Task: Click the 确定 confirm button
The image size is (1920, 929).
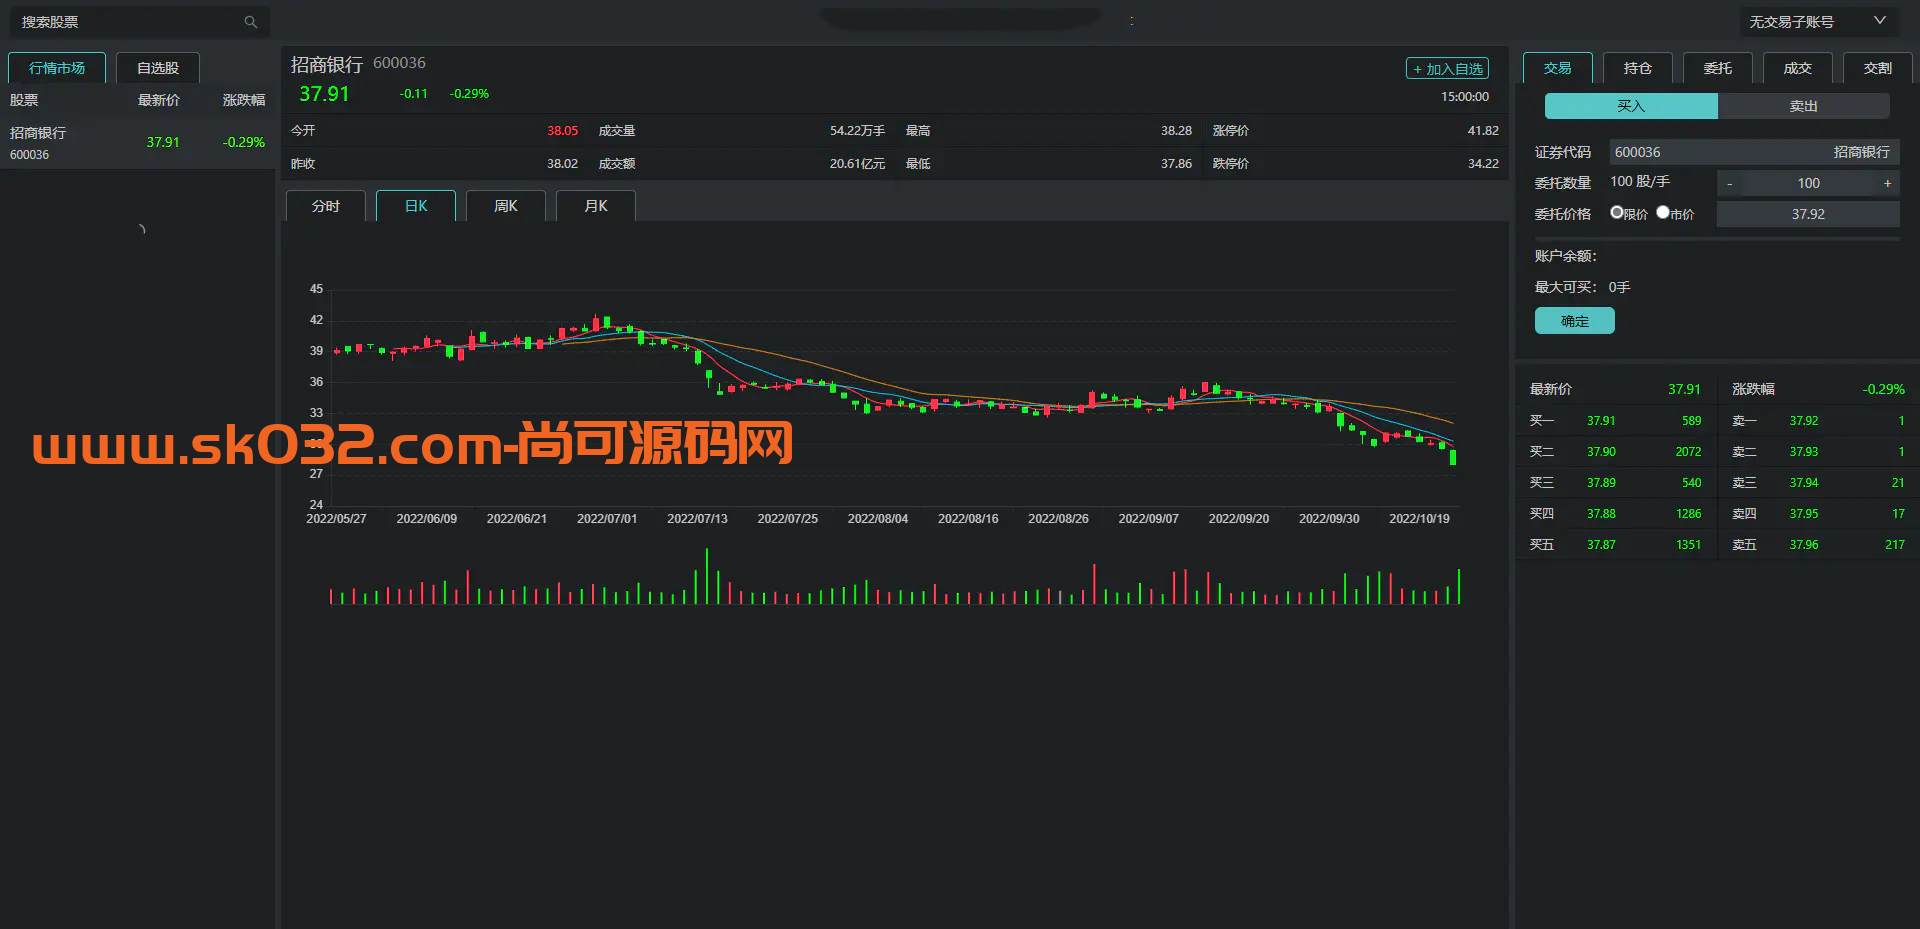Action: tap(1575, 321)
